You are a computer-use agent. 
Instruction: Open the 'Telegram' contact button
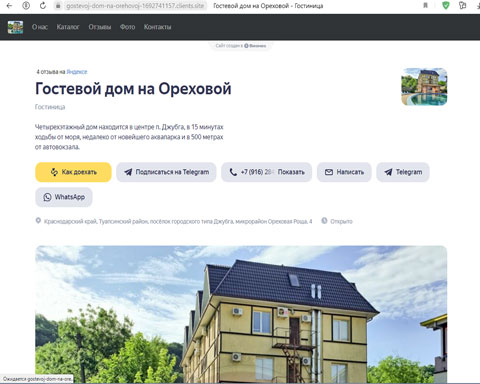point(403,172)
